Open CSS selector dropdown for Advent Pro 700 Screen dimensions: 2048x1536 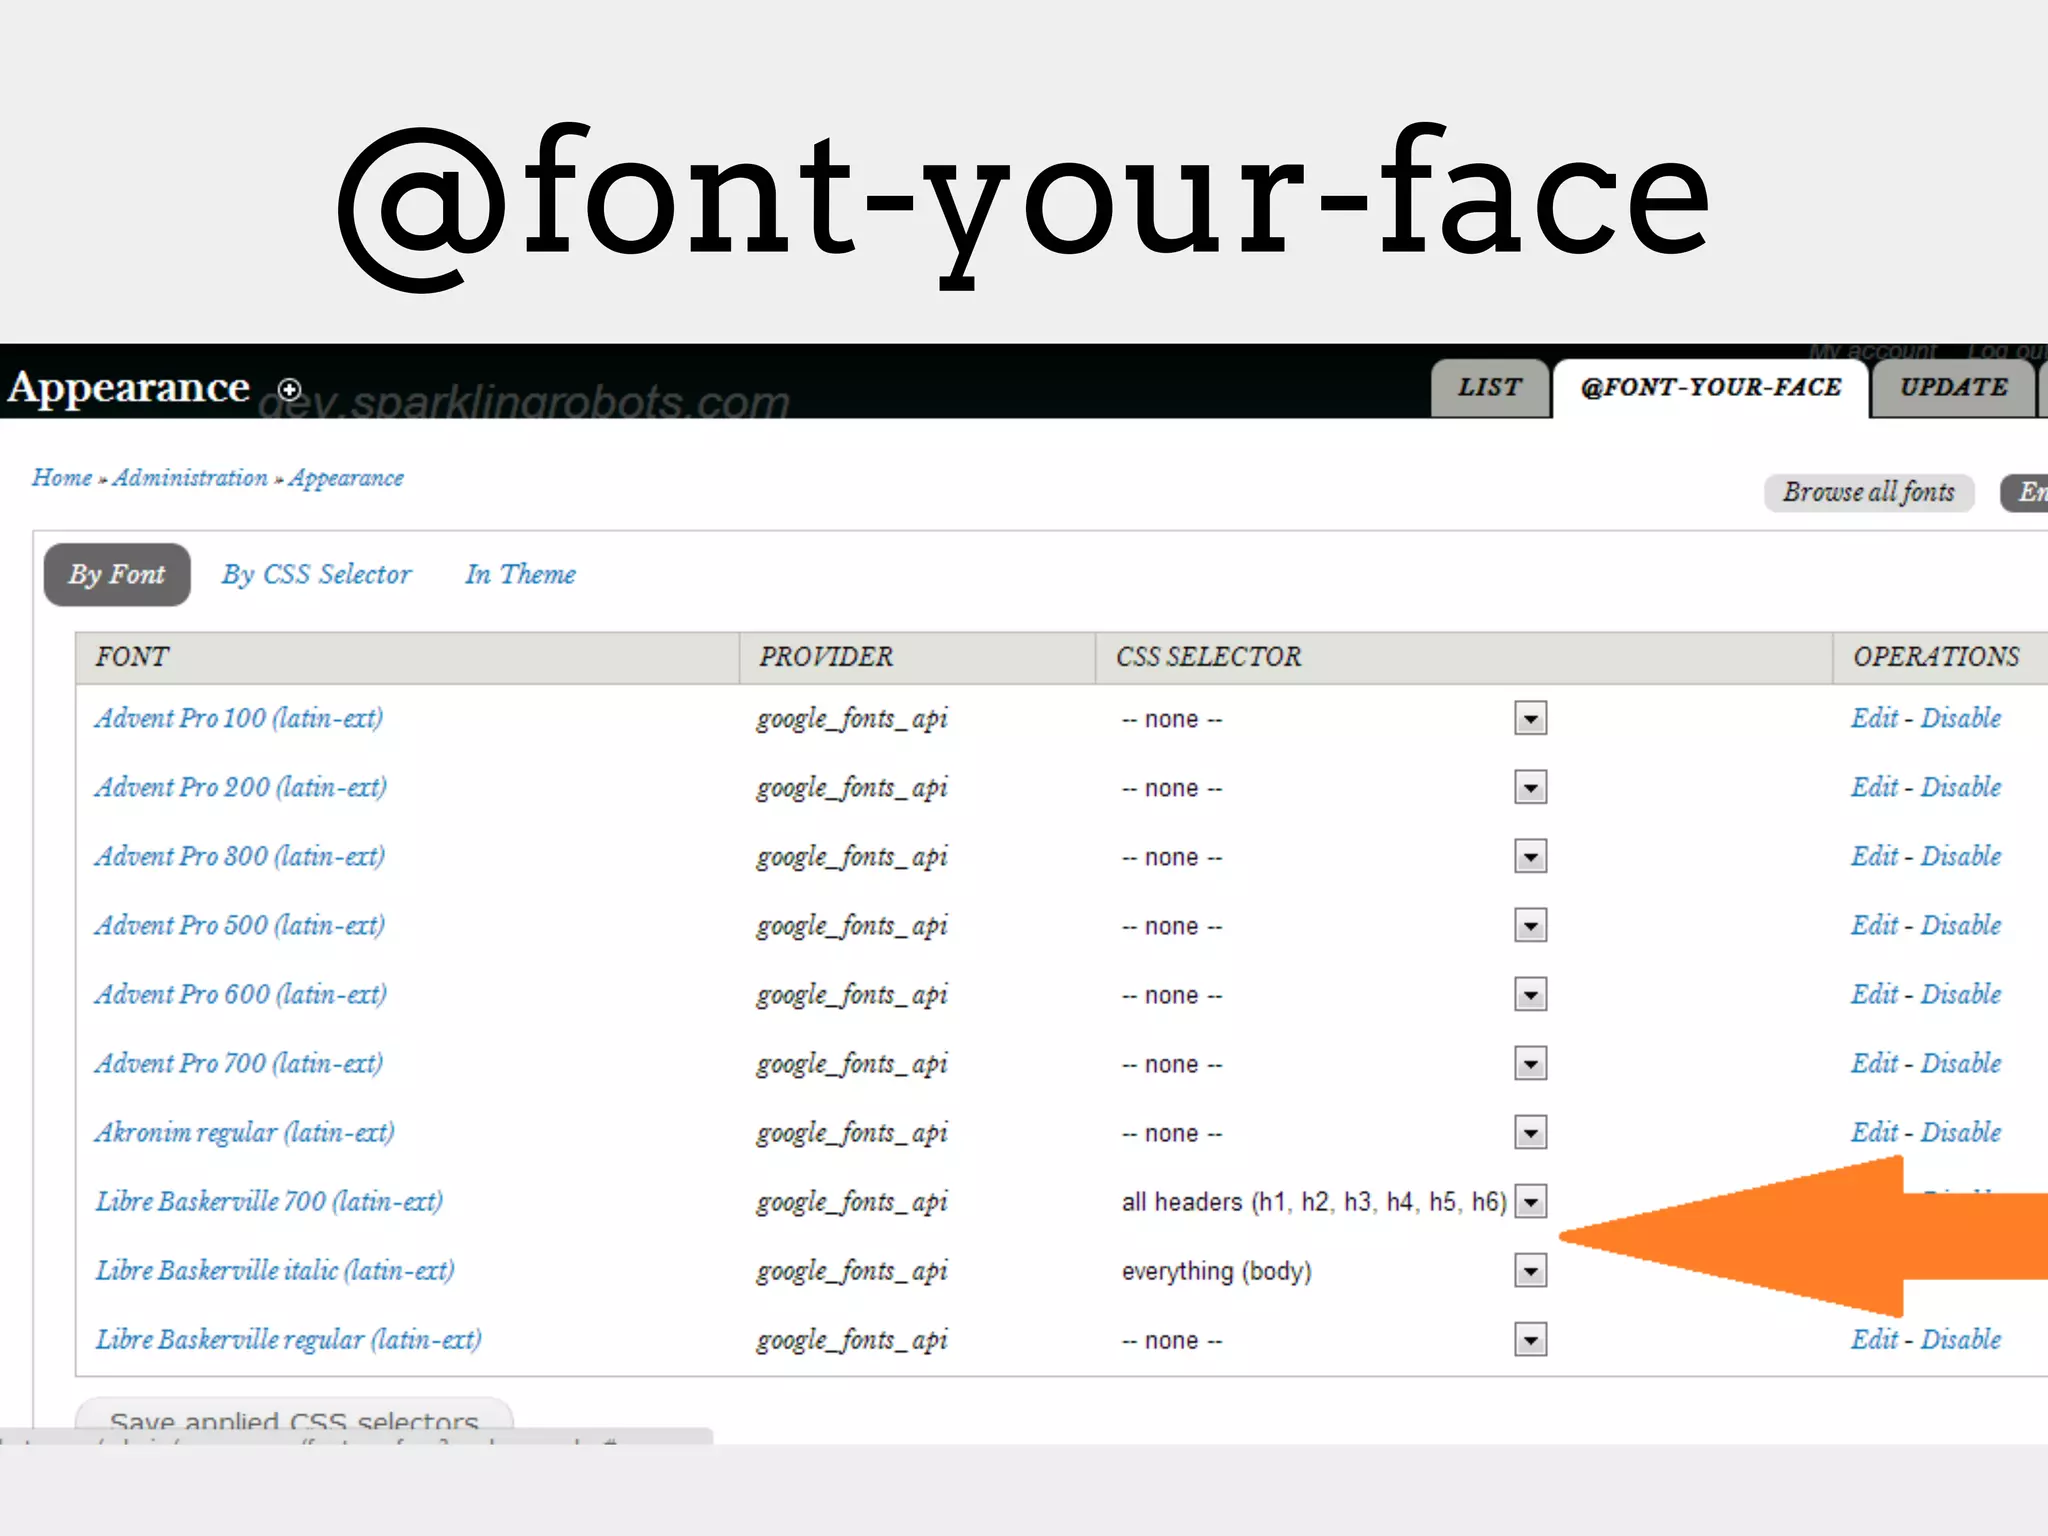click(x=1530, y=1064)
